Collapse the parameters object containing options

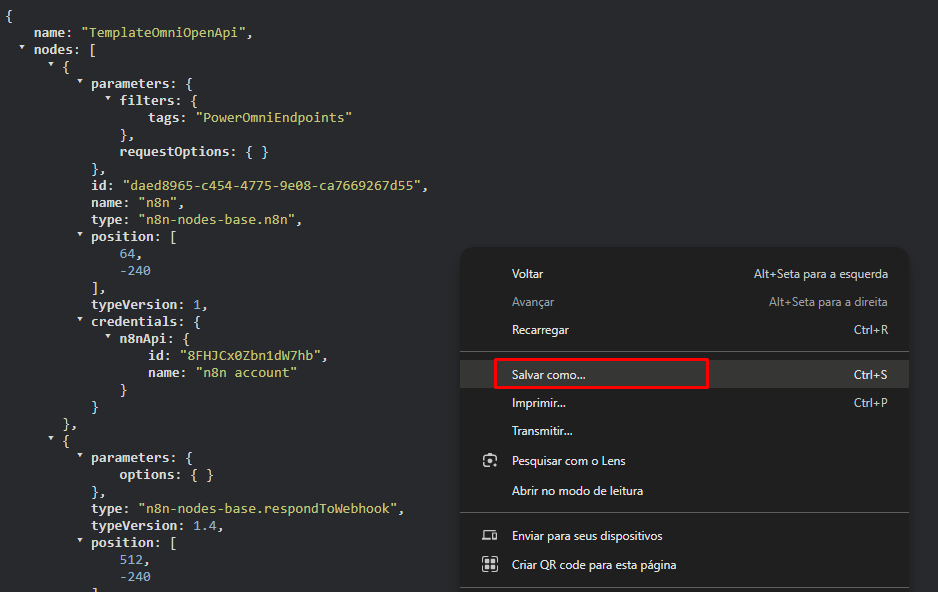pos(79,456)
